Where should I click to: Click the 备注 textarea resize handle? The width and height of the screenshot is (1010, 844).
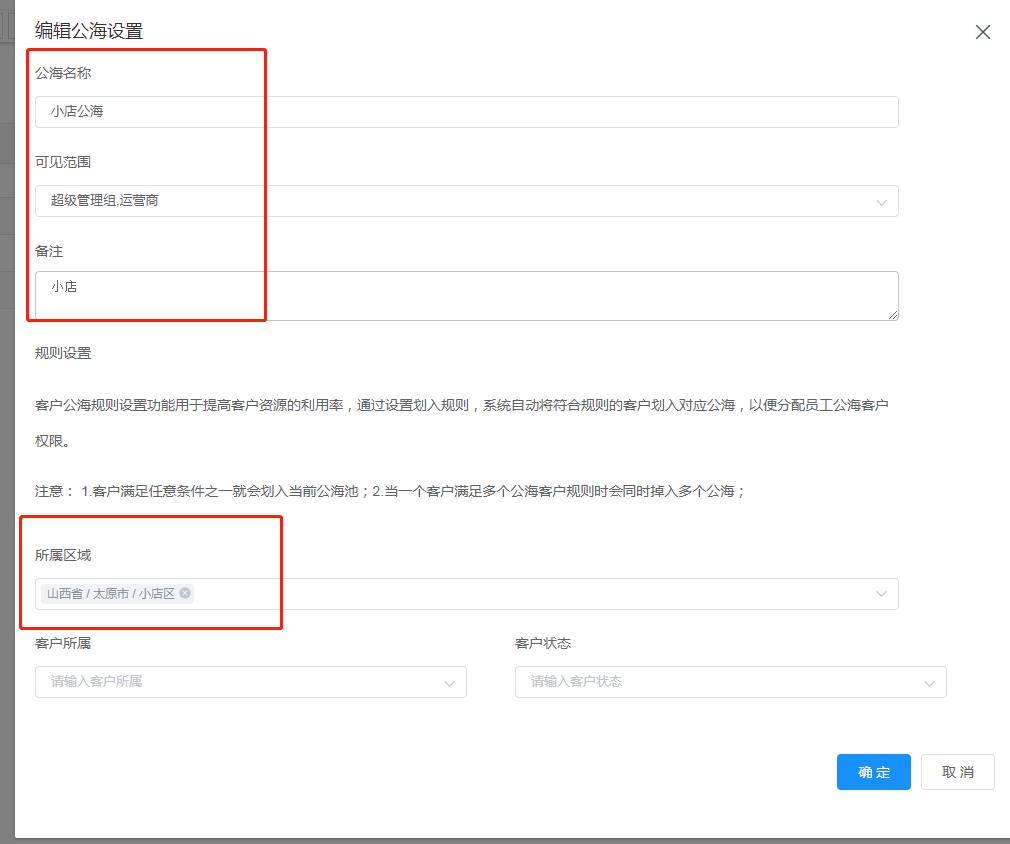[x=892, y=314]
